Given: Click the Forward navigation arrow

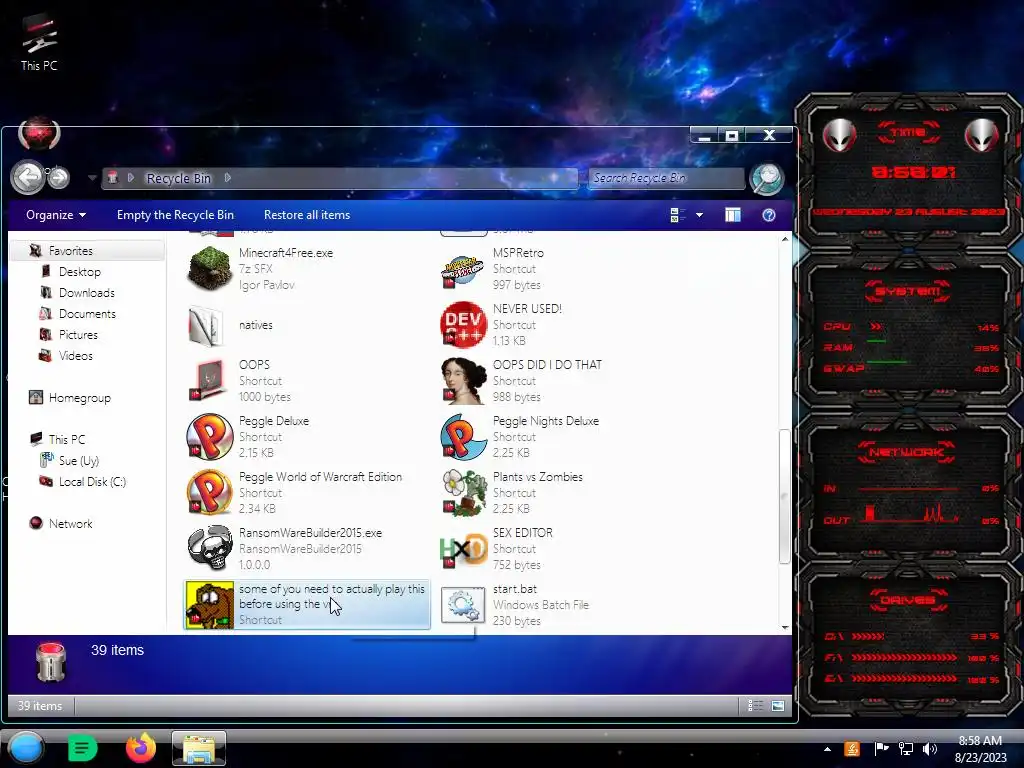Looking at the screenshot, I should click(59, 177).
